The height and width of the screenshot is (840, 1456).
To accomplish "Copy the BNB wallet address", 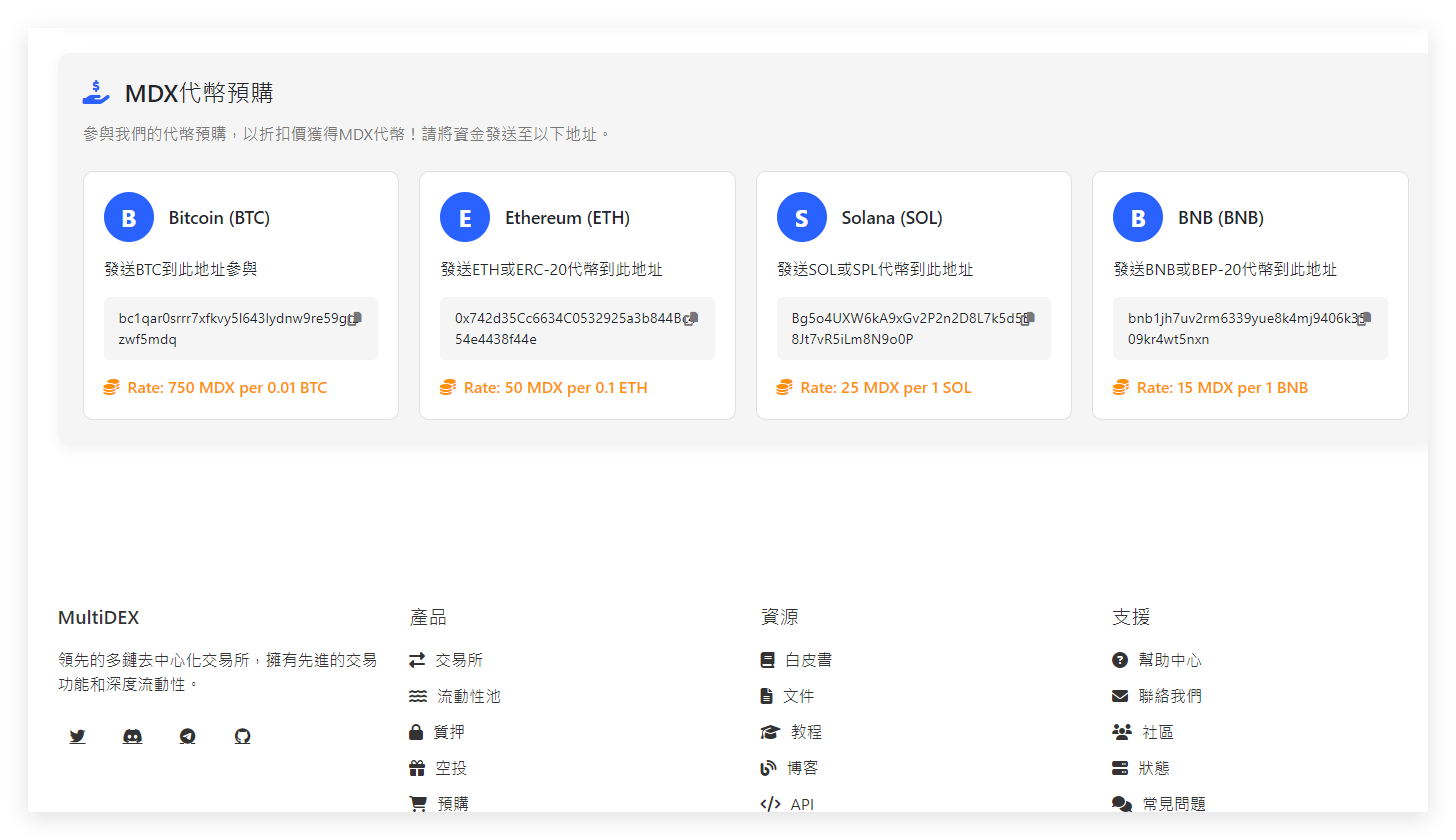I will click(1366, 318).
